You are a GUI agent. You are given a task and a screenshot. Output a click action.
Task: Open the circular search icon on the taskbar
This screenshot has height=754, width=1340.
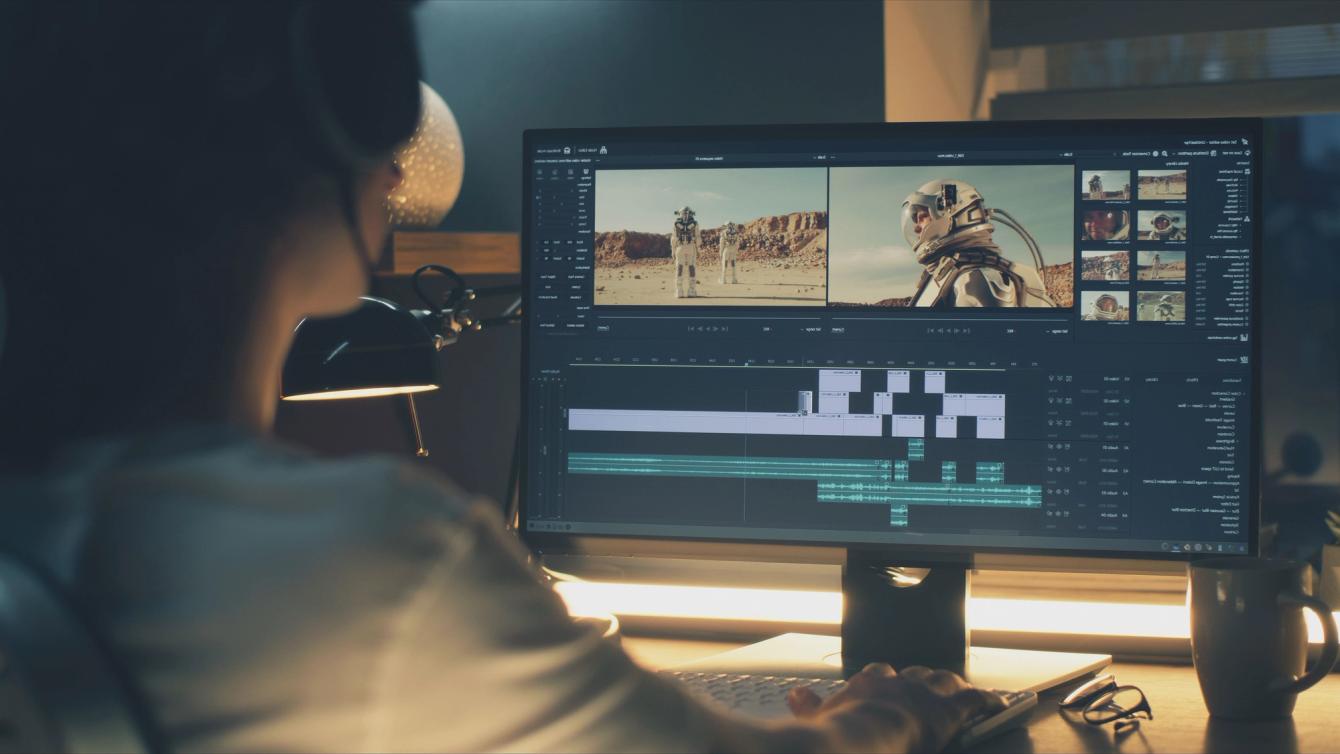[1165, 546]
